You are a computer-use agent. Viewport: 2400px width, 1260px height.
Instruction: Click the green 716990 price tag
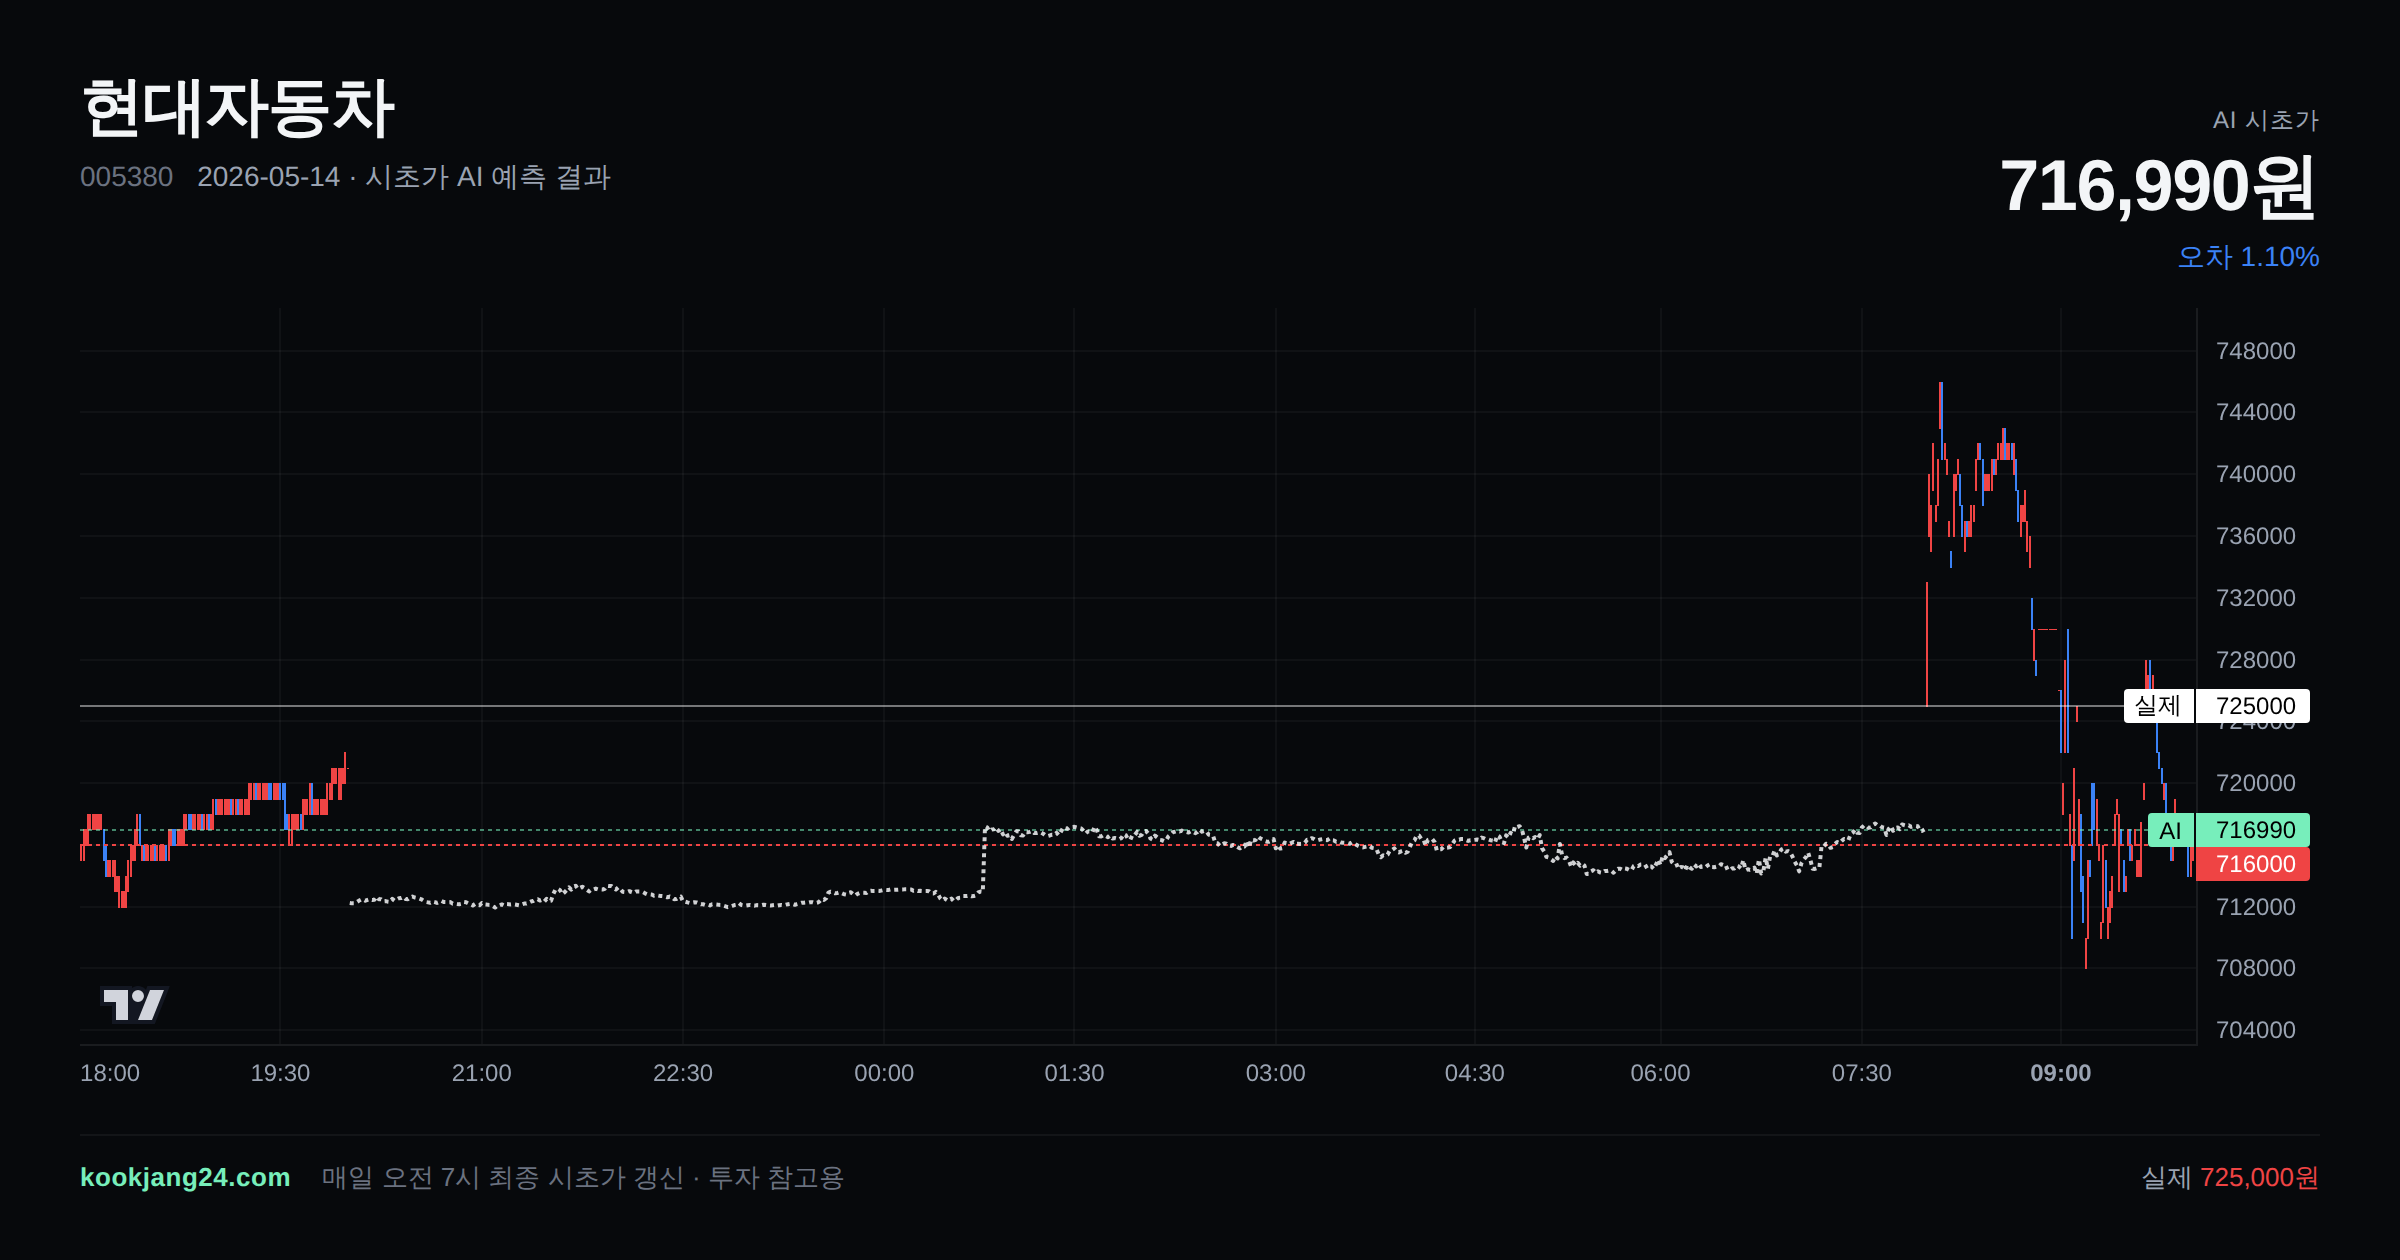click(2253, 830)
